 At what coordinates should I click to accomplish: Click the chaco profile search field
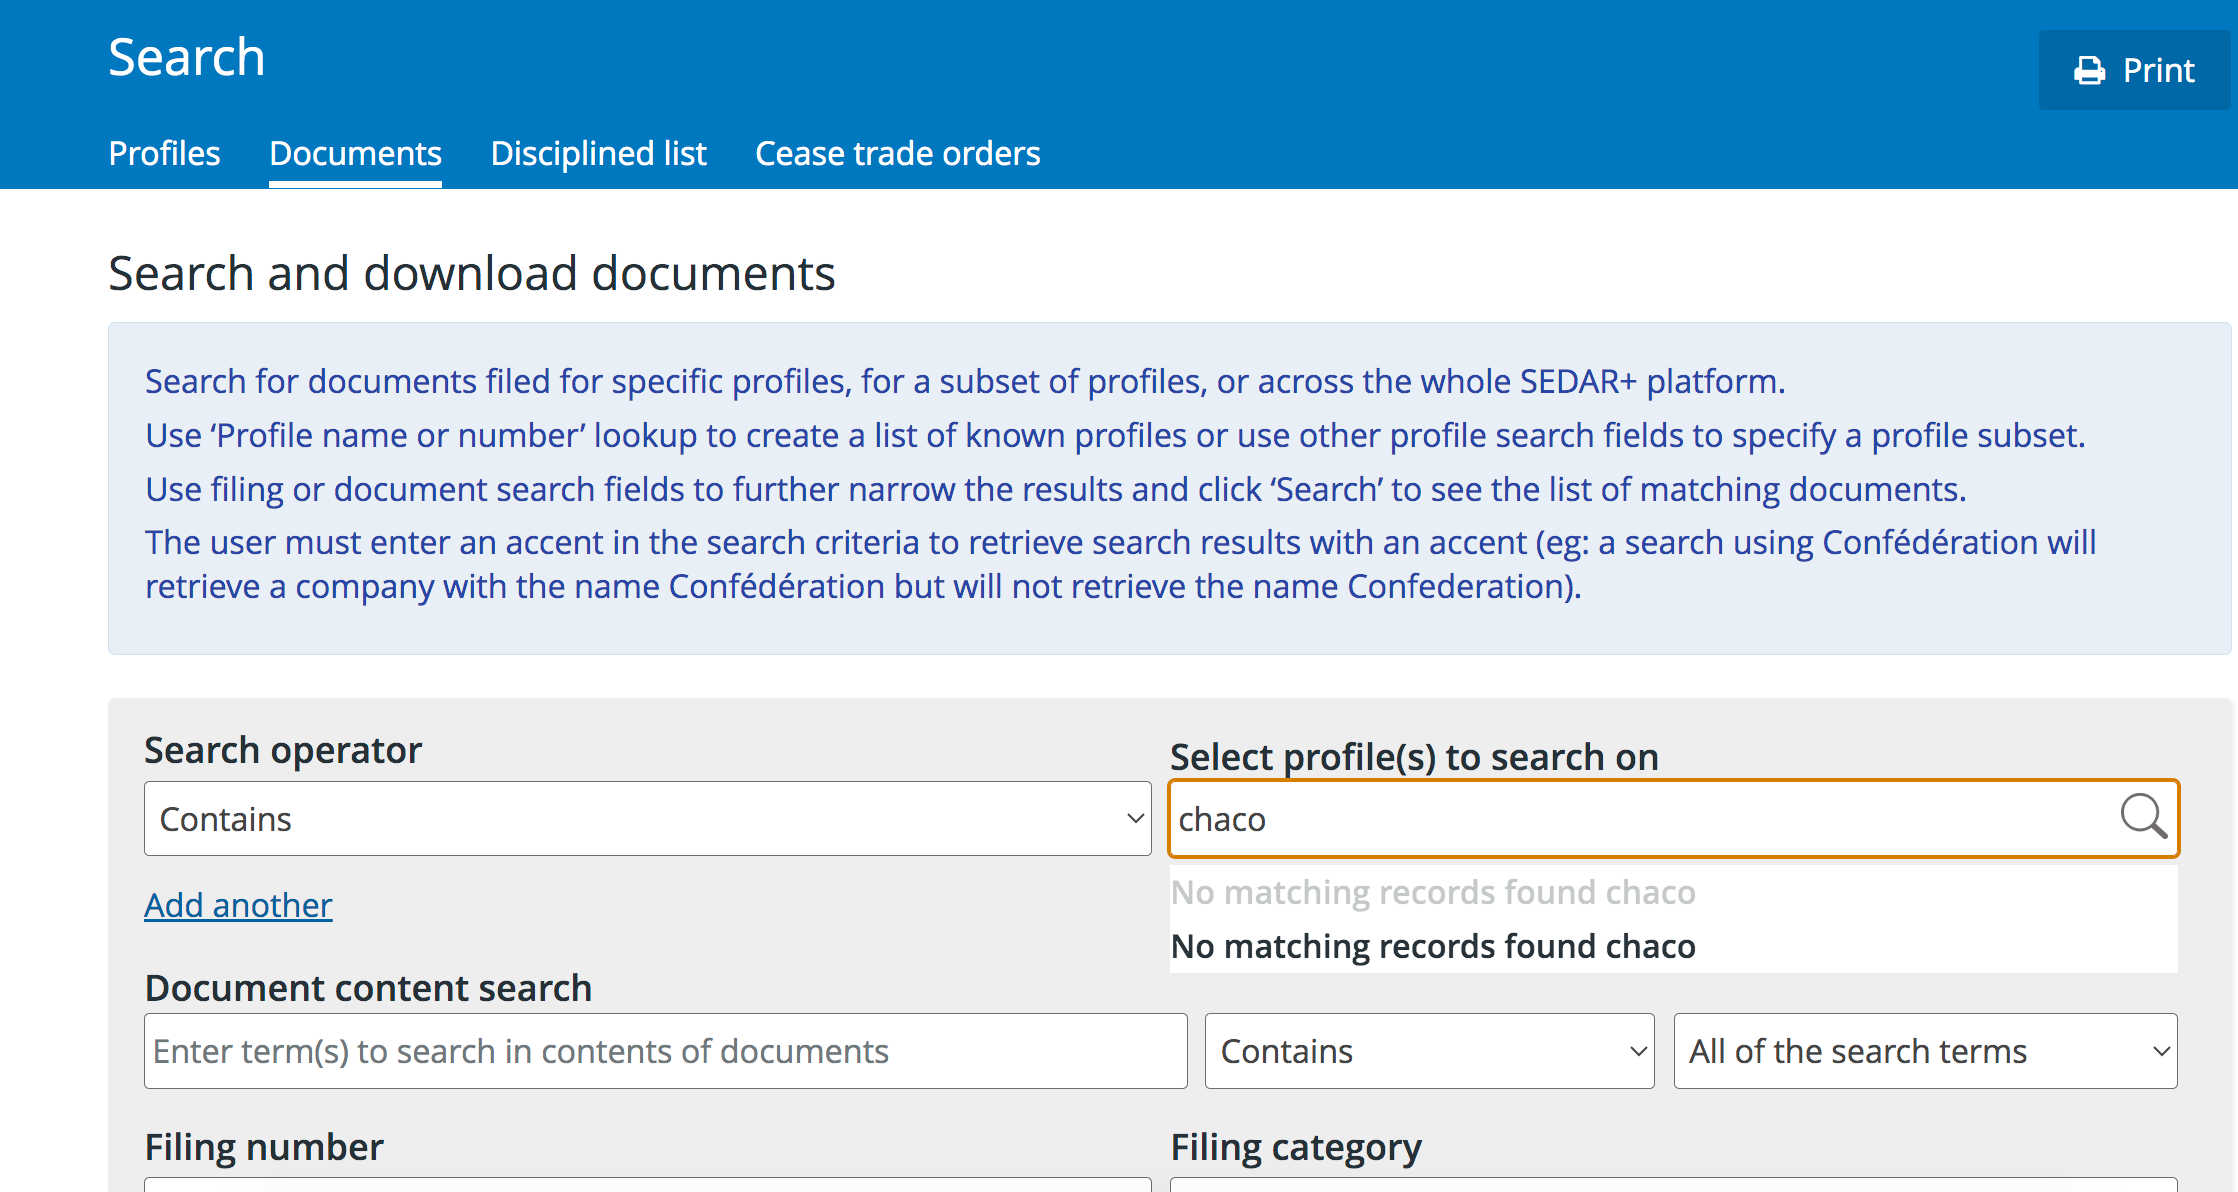pos(1640,819)
